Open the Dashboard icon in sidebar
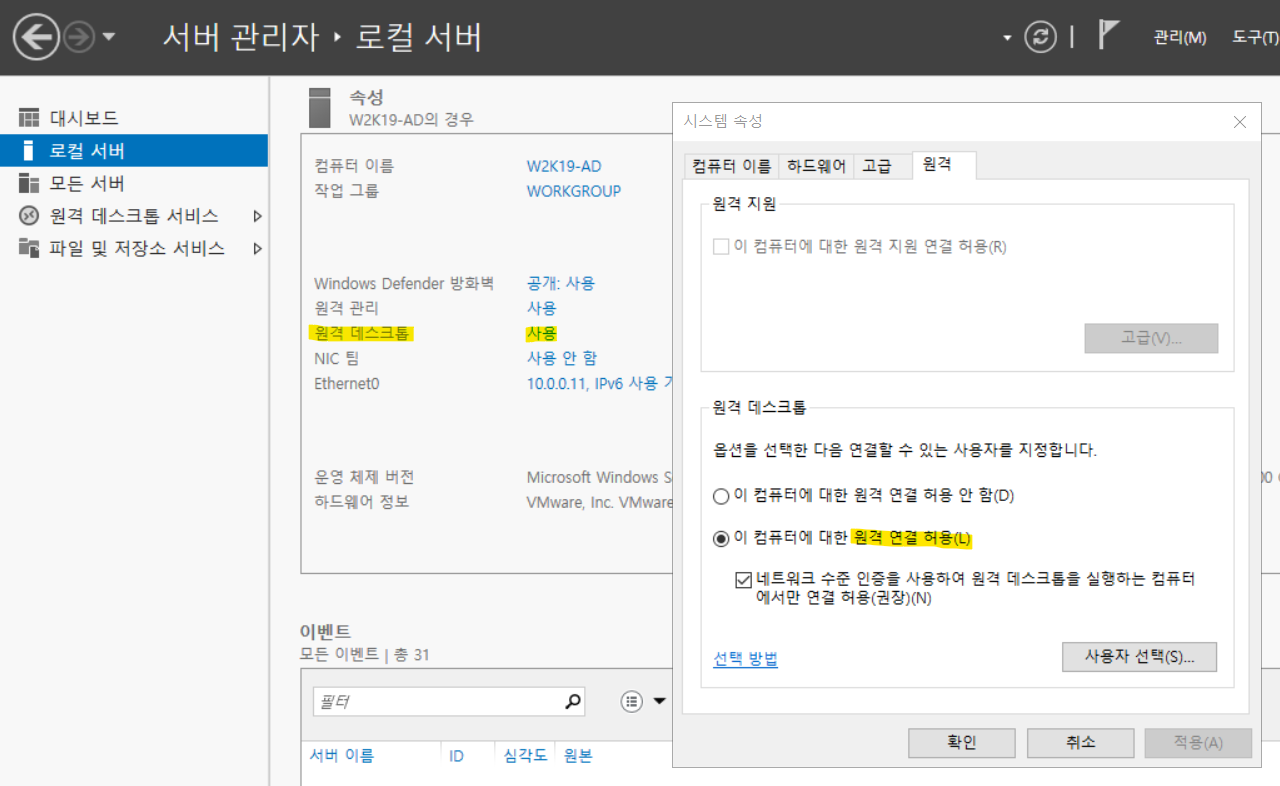Screen dimensions: 1280x786 30,117
